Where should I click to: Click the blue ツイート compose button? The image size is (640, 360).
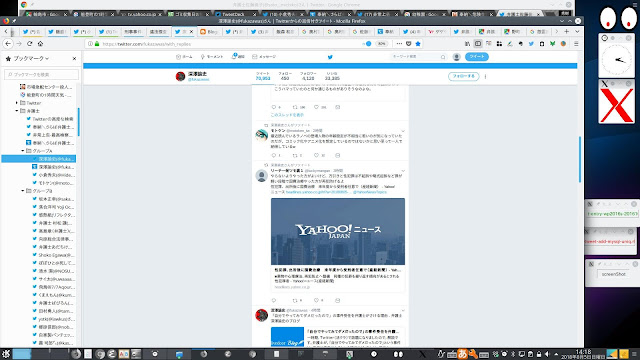[476, 57]
